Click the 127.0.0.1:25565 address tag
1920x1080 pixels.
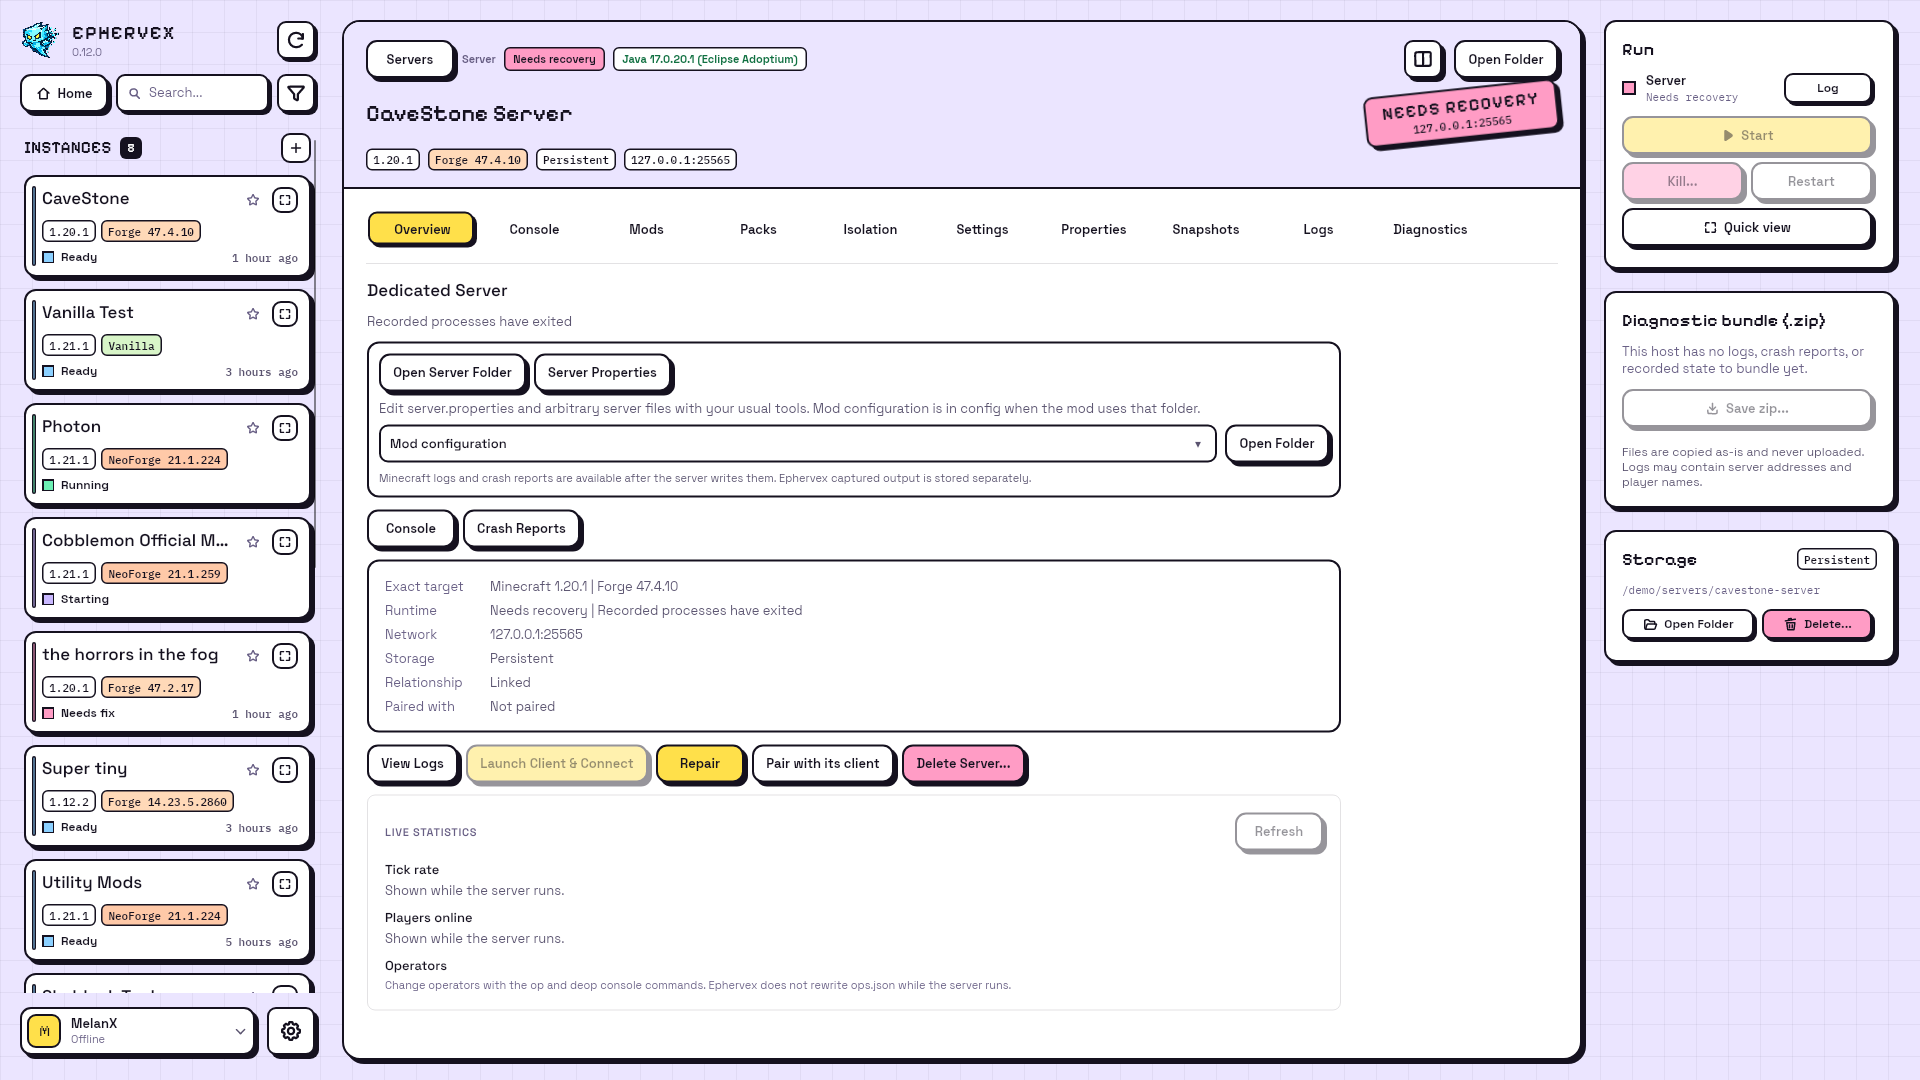(x=680, y=160)
